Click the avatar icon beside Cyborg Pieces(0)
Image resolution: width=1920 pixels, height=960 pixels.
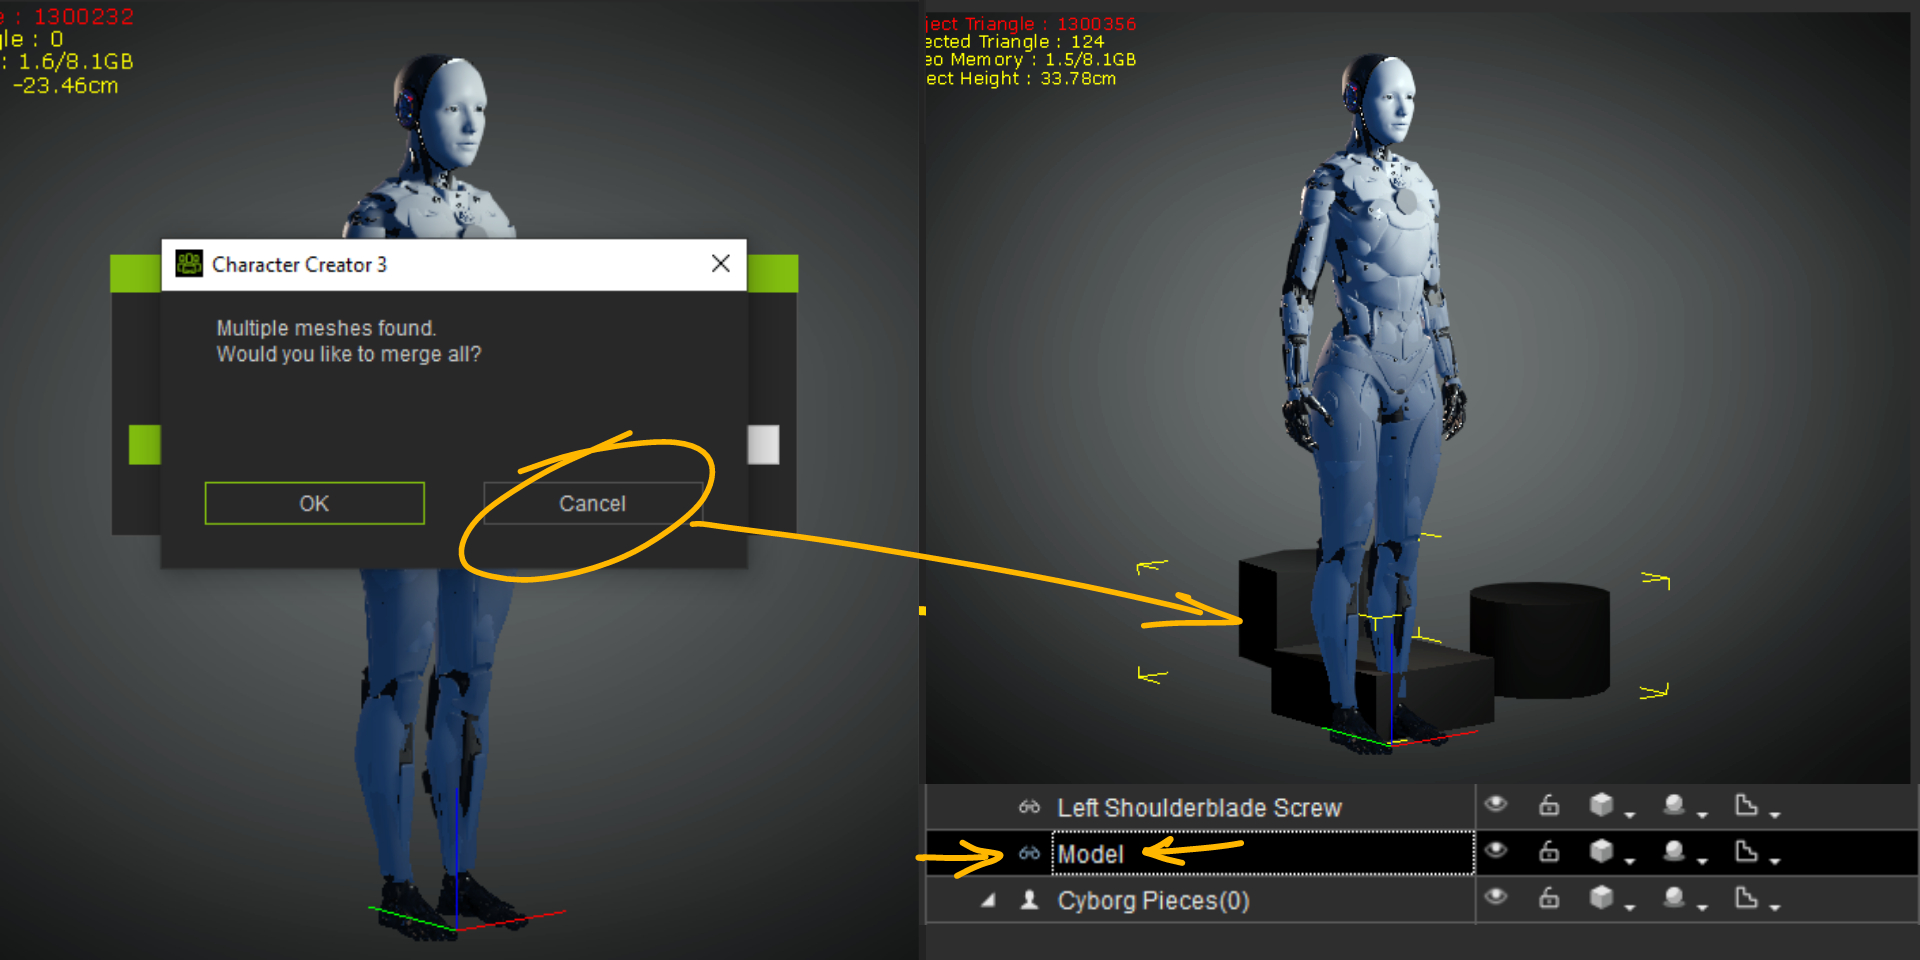tap(1029, 900)
